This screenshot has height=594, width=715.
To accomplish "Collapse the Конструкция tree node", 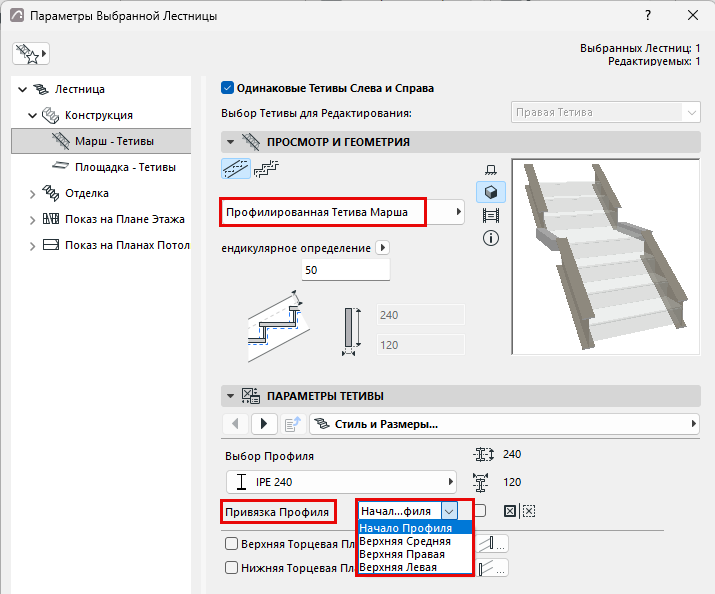I will [x=32, y=115].
